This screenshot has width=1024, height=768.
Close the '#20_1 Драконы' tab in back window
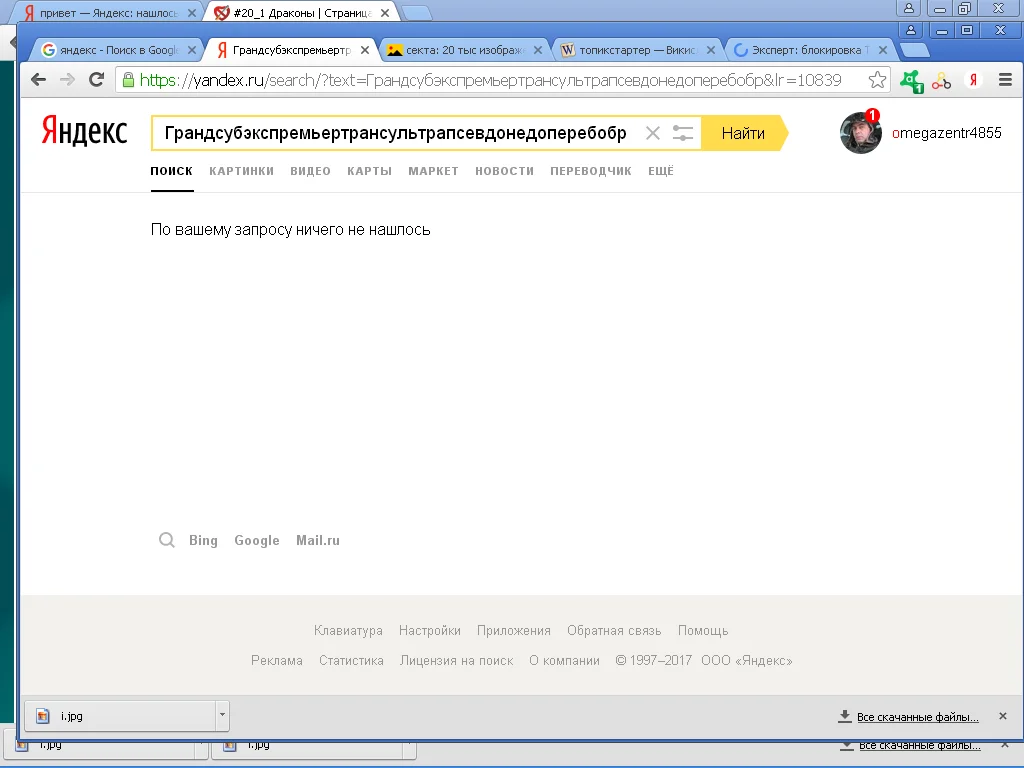pos(385,13)
